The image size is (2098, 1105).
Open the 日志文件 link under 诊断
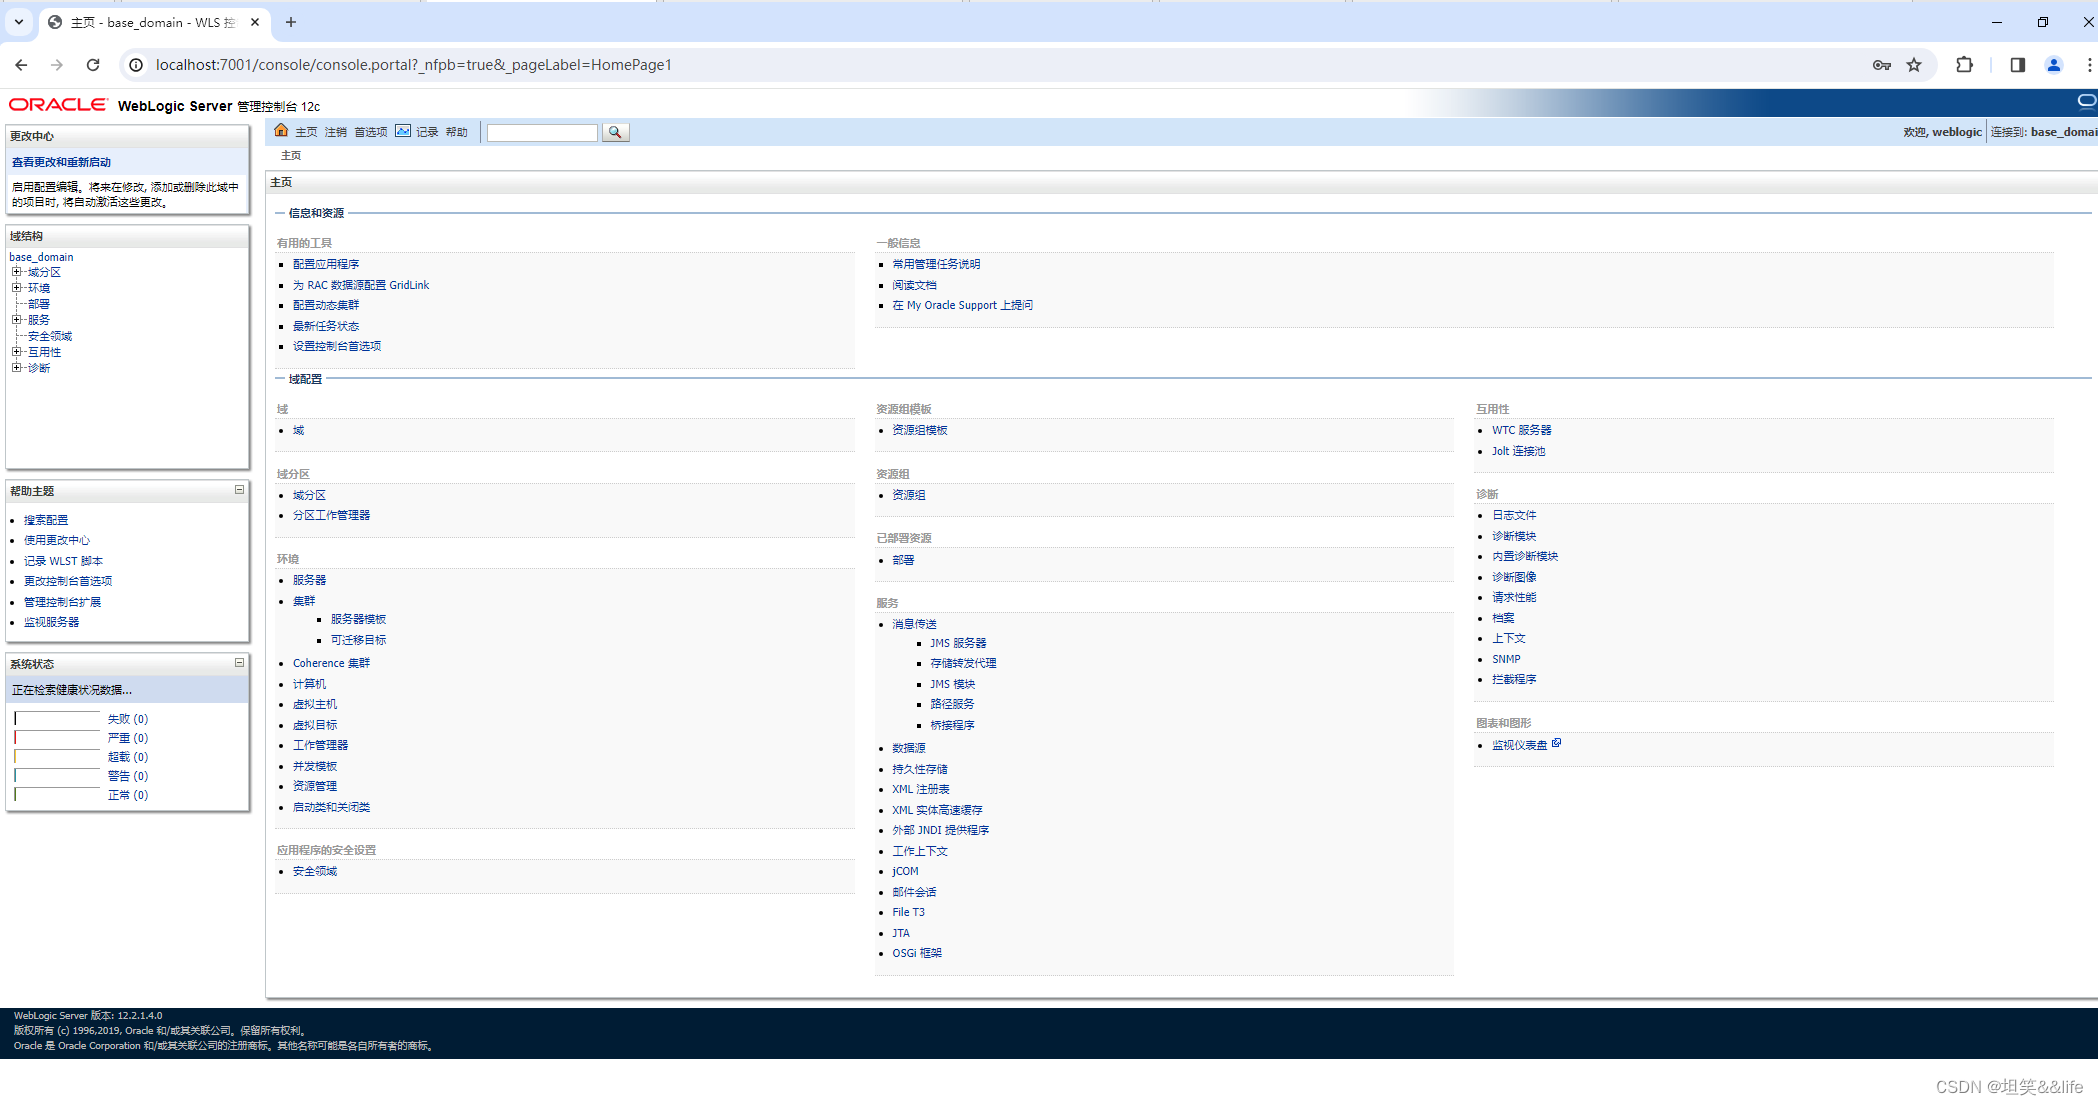pos(1514,515)
